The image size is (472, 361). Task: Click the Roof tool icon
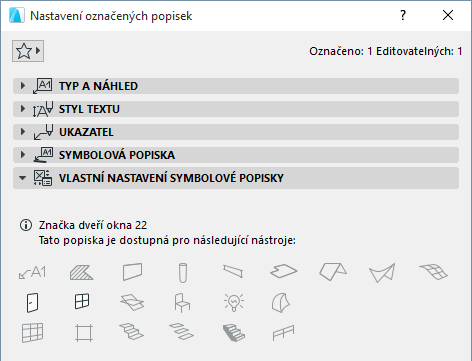[333, 271]
